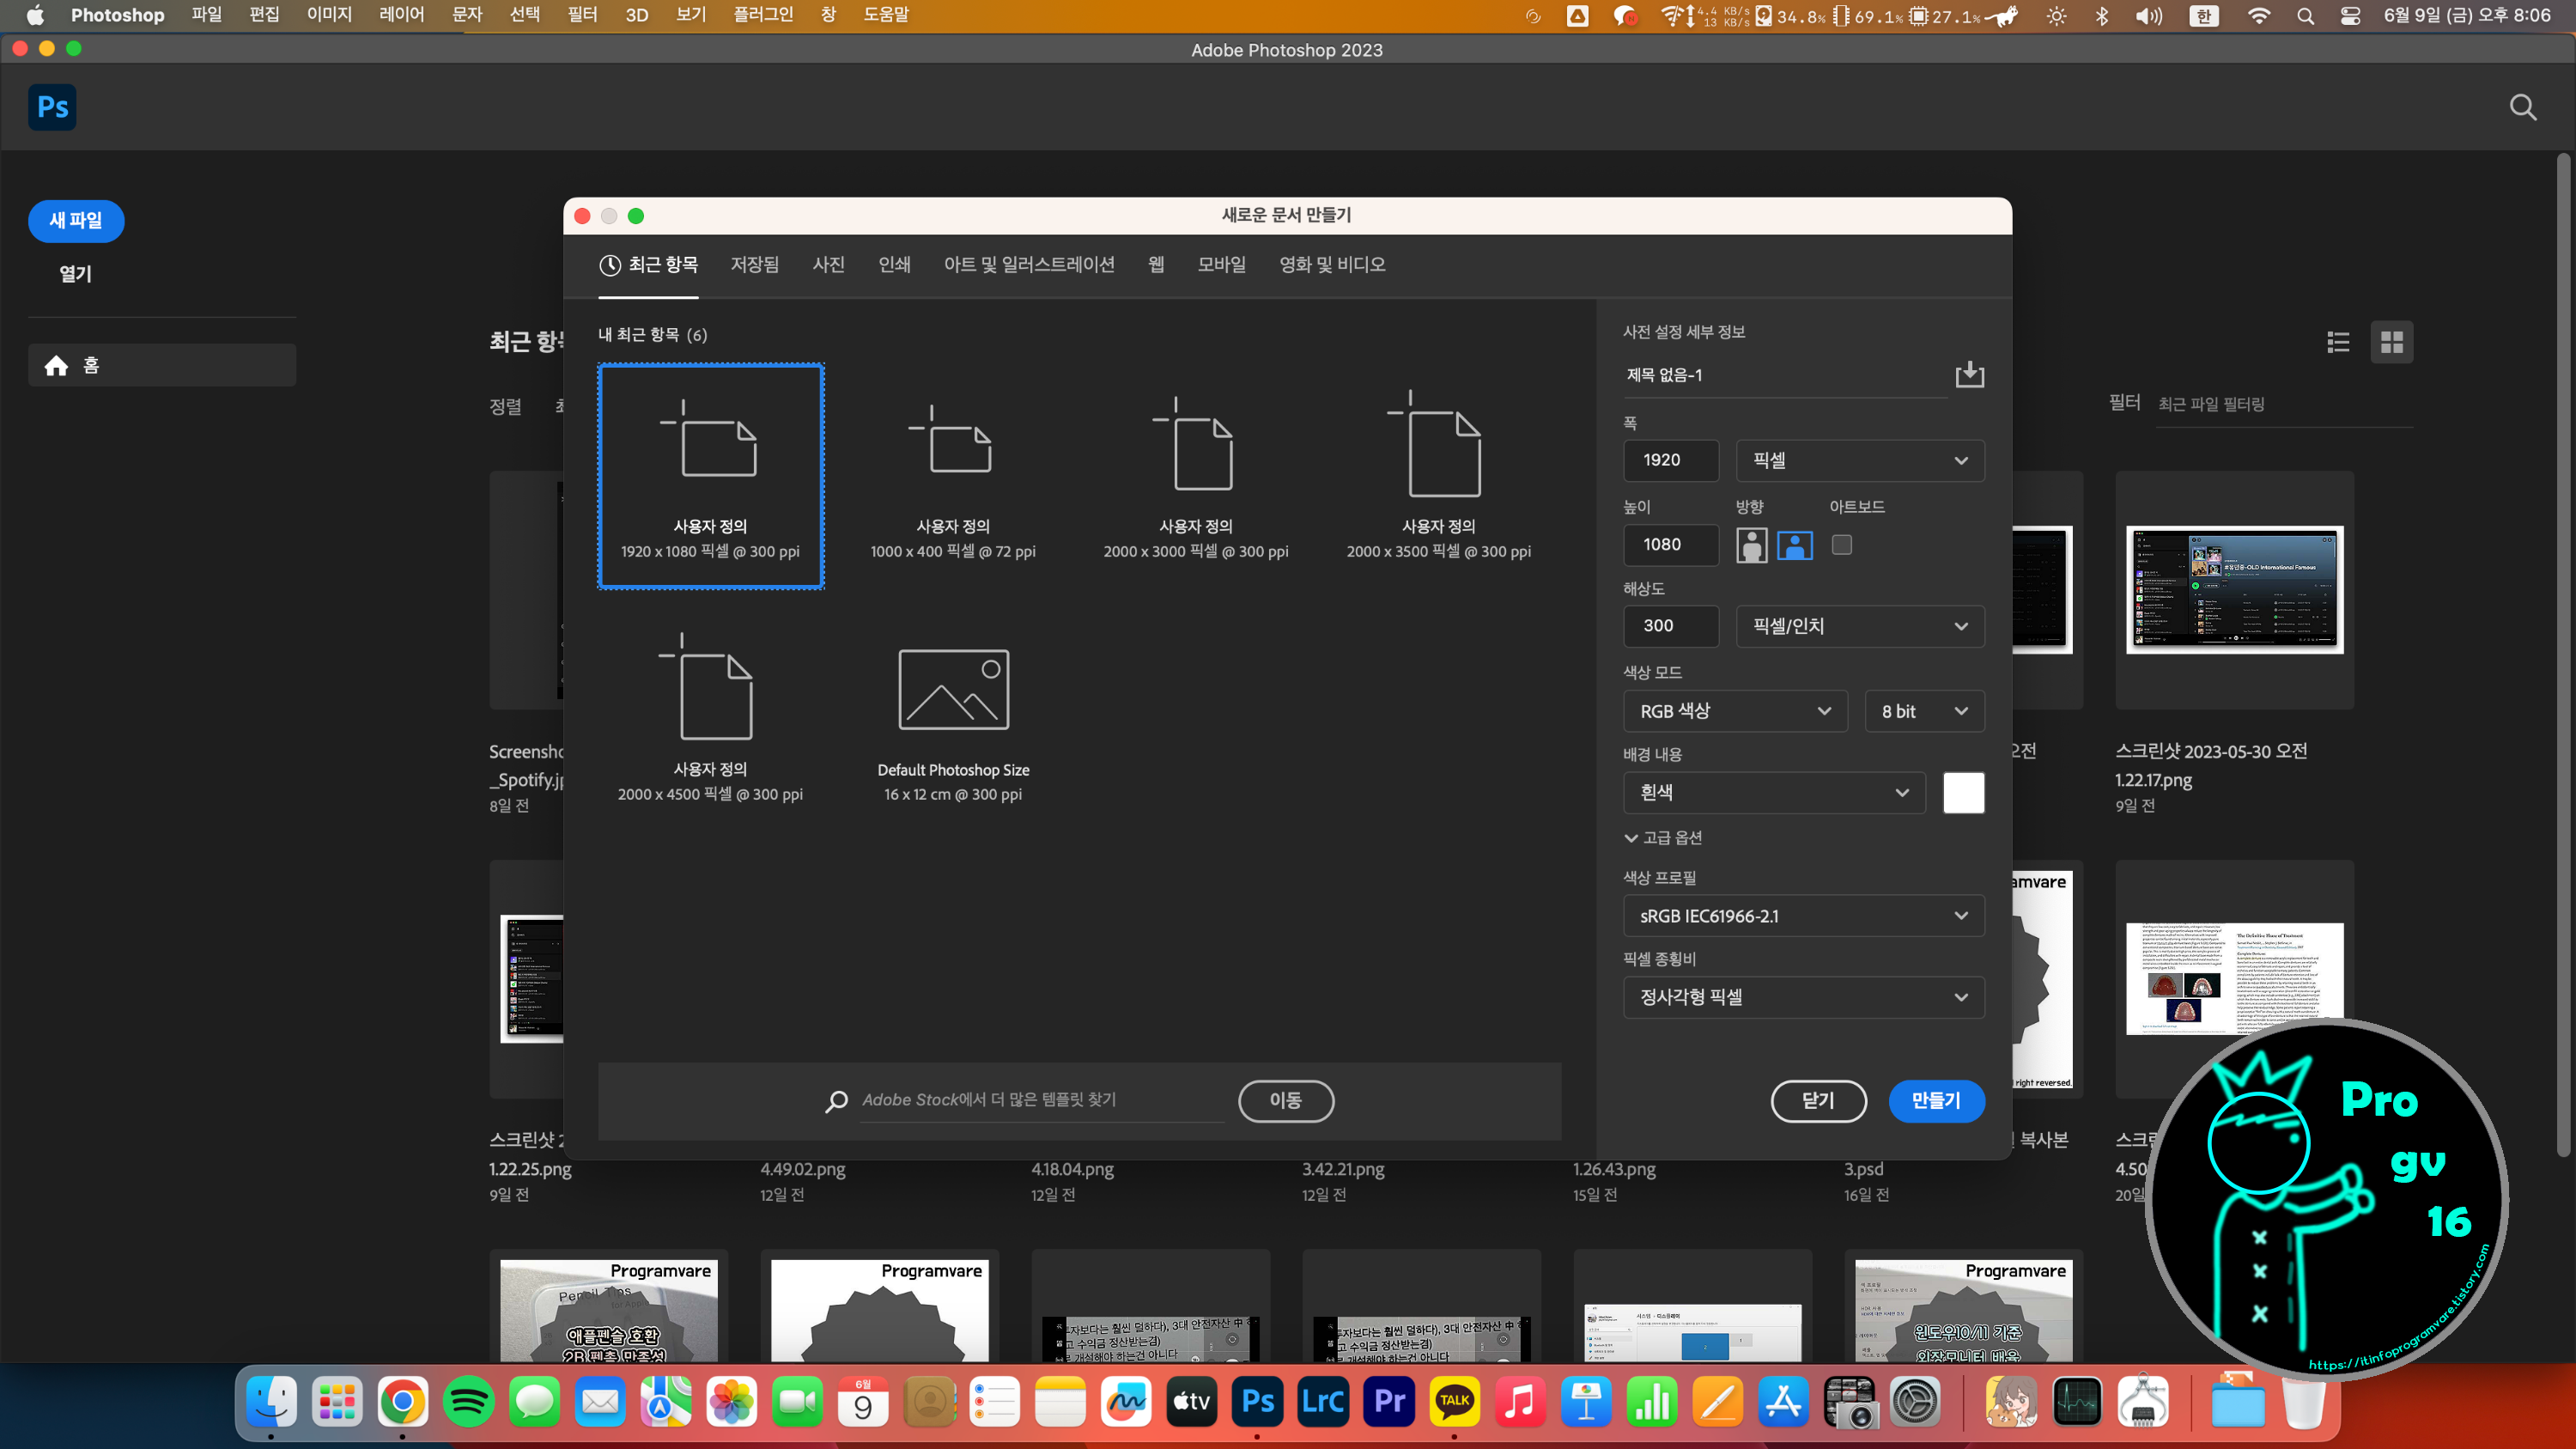Click the Photoshop home logo icon

point(52,107)
